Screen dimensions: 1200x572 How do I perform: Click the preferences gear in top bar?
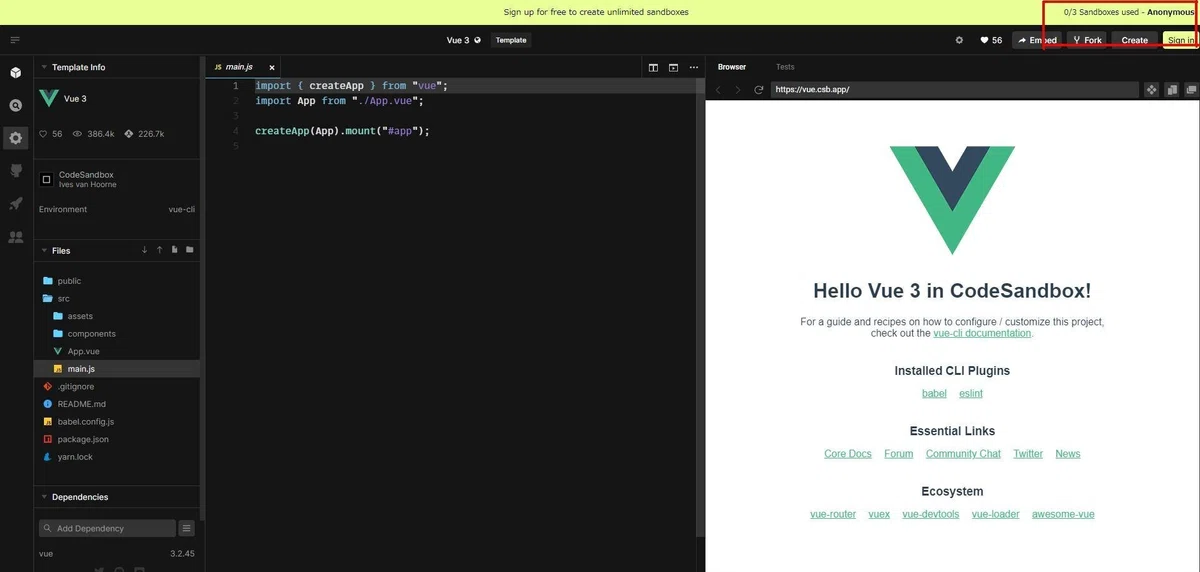click(959, 40)
